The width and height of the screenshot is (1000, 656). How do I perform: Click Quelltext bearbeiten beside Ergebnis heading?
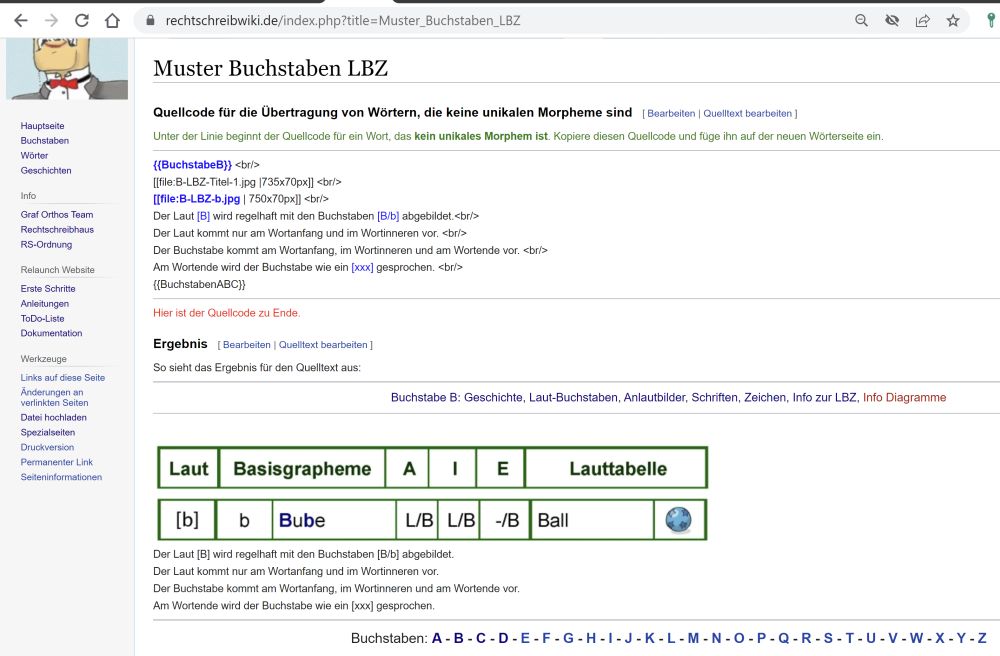click(323, 345)
